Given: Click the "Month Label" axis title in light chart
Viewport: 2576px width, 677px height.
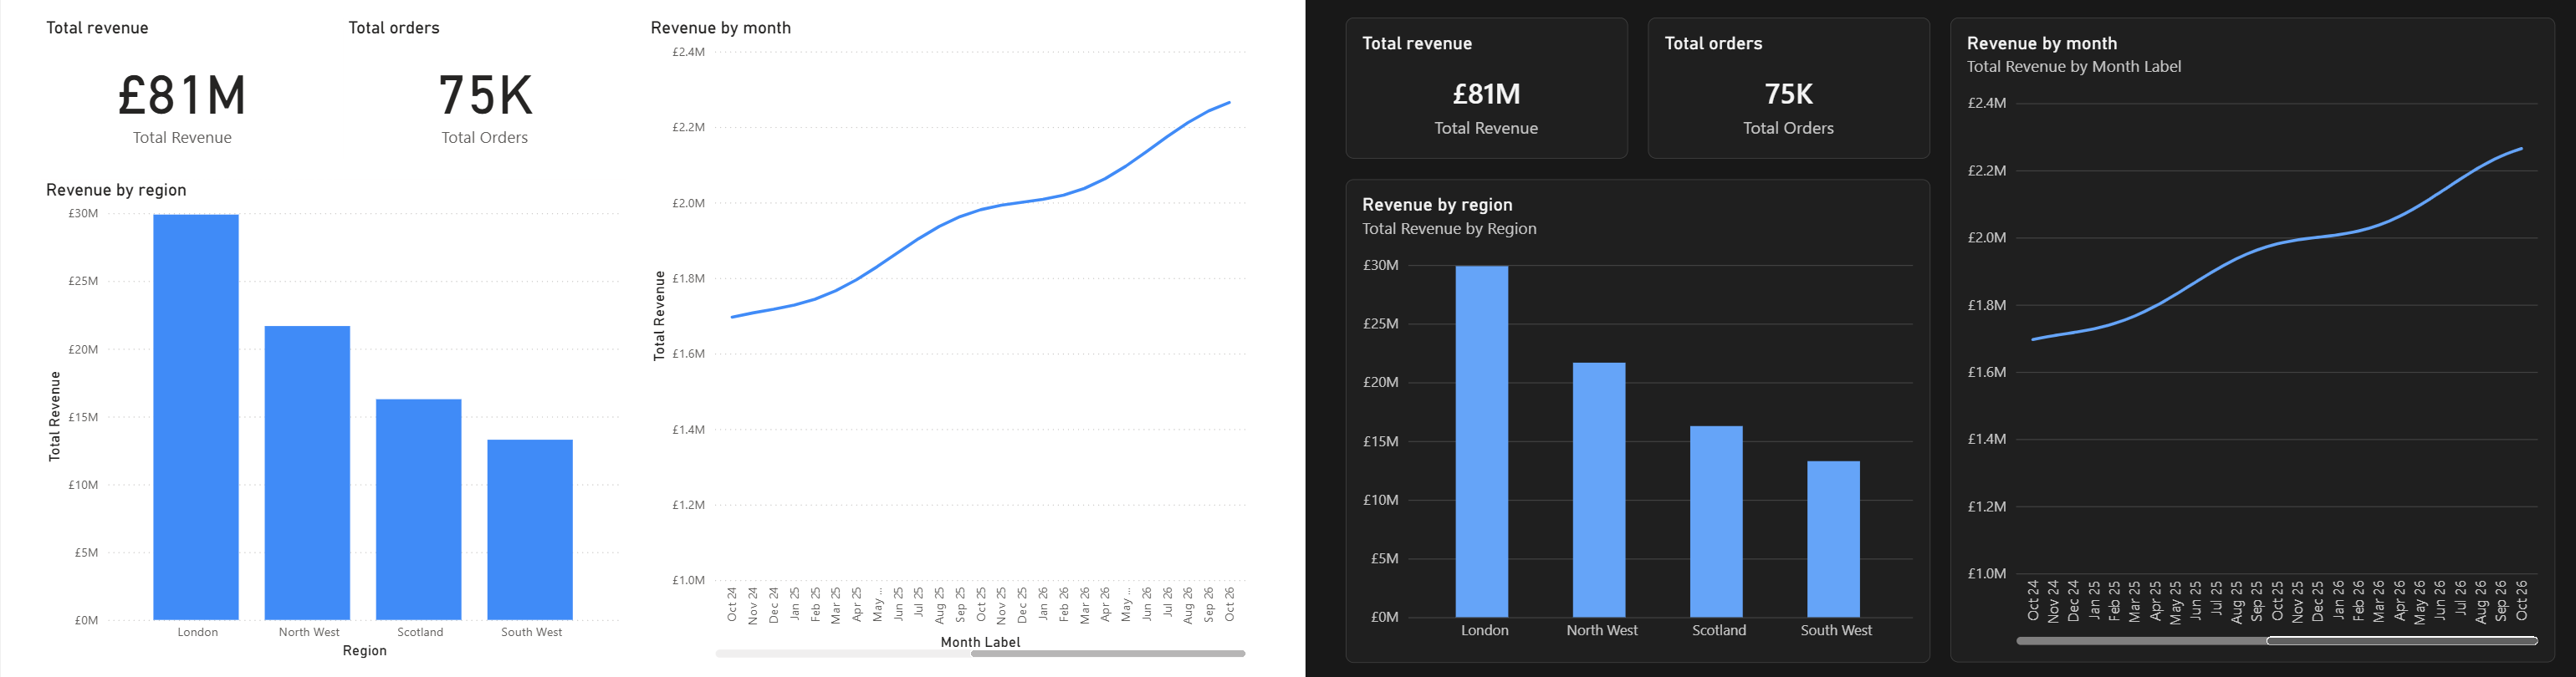Looking at the screenshot, I should point(981,642).
